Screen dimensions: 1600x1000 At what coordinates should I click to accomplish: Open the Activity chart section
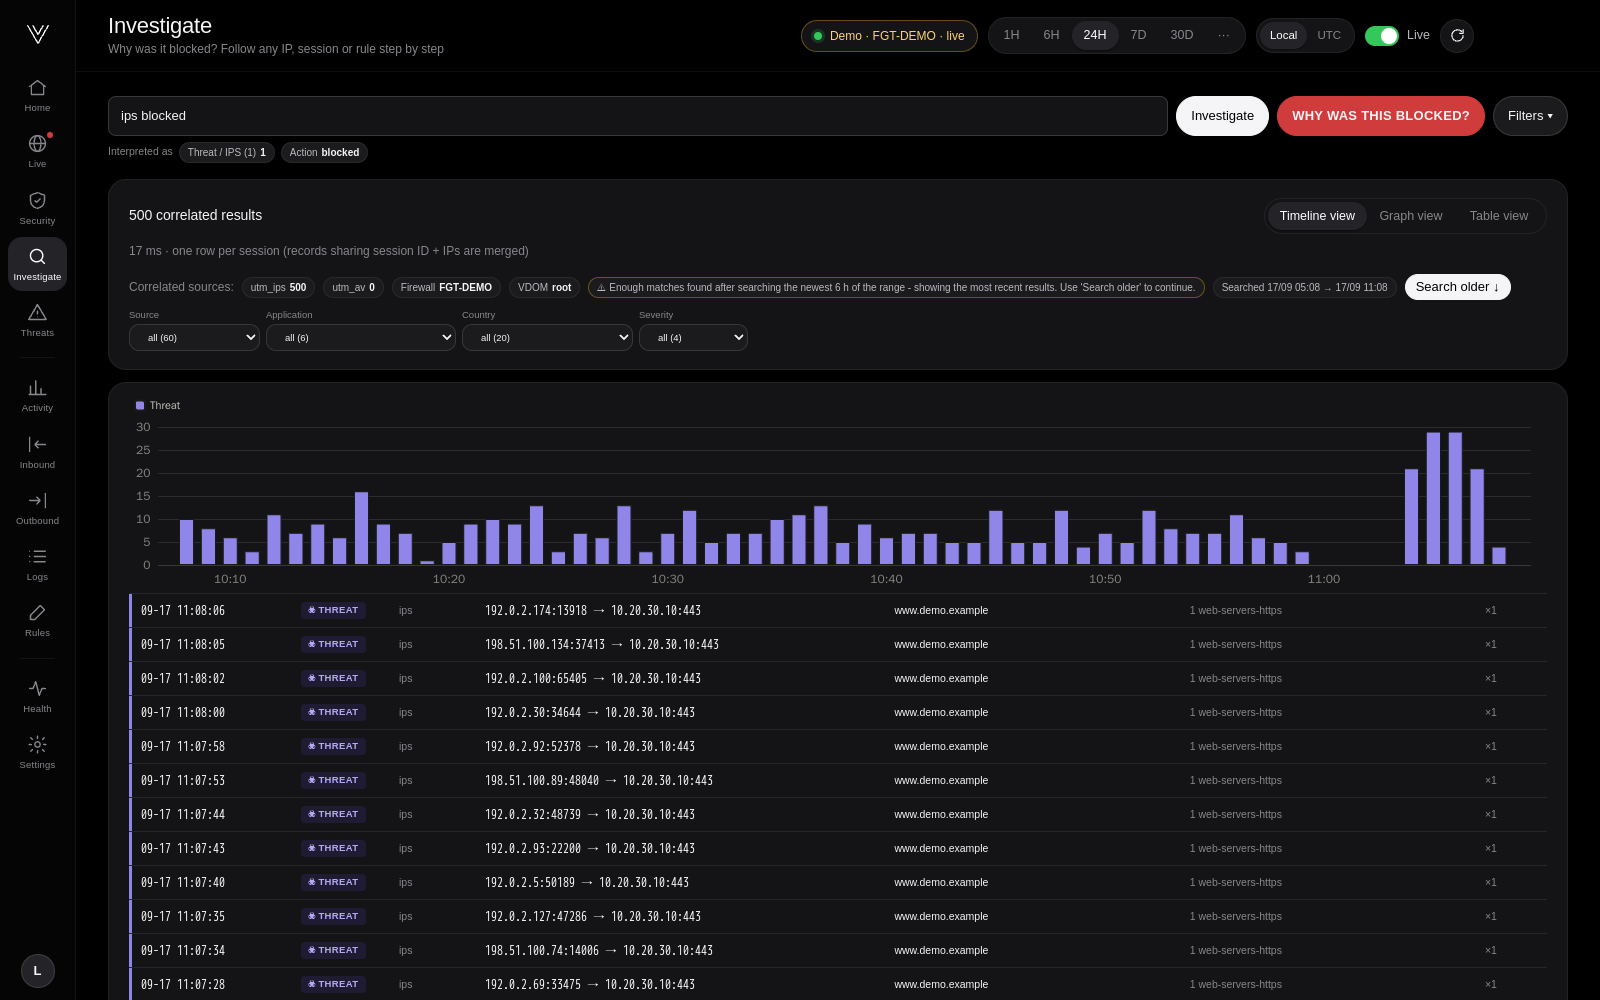click(37, 395)
